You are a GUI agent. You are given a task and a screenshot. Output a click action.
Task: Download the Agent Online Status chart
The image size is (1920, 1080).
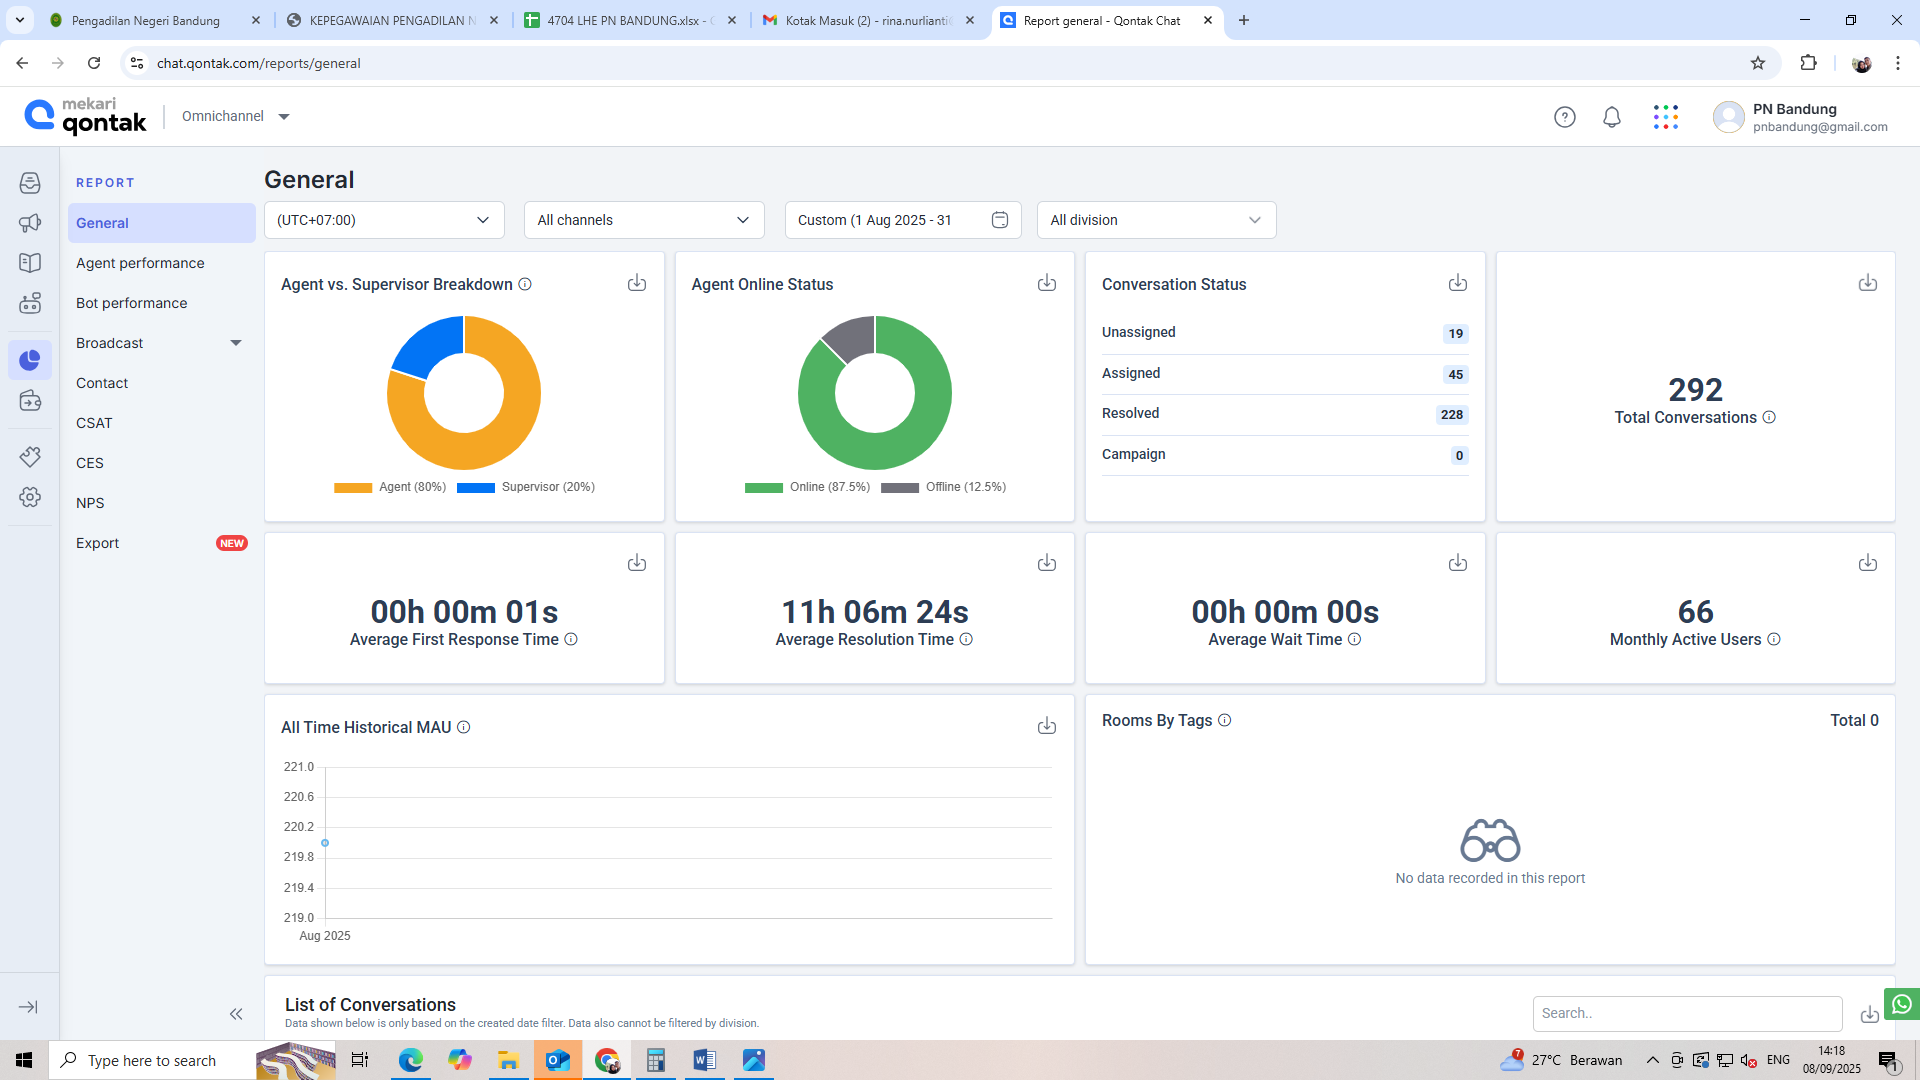tap(1046, 284)
